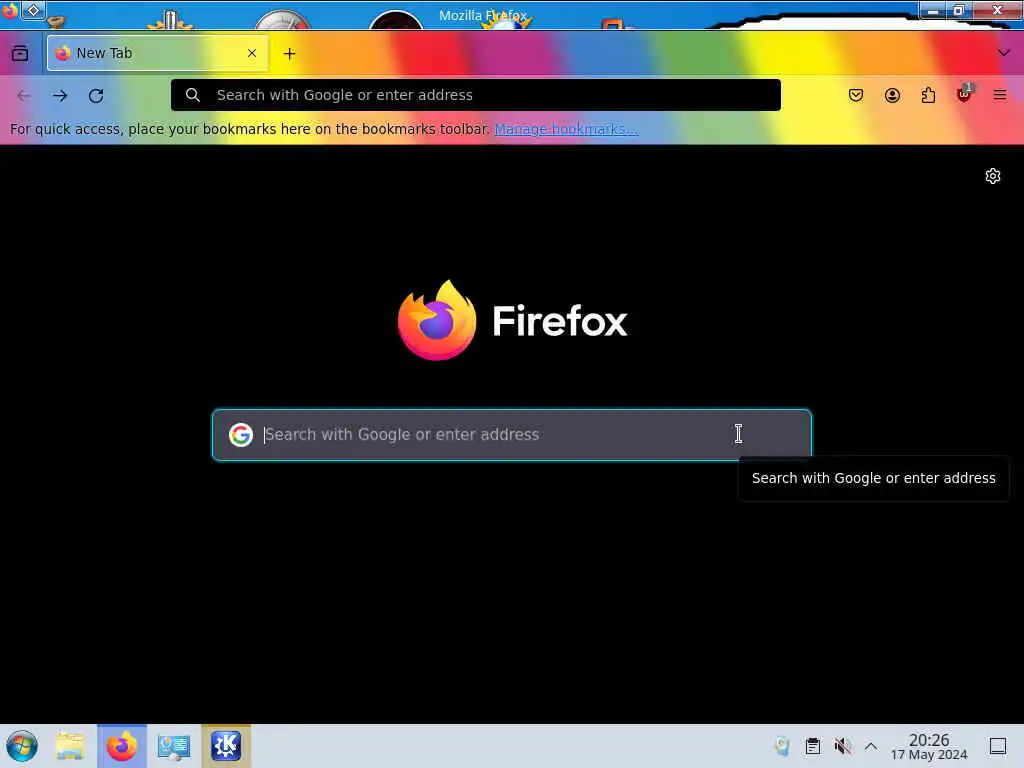Open the clock showing 20:26
The height and width of the screenshot is (768, 1024).
pyautogui.click(x=929, y=746)
